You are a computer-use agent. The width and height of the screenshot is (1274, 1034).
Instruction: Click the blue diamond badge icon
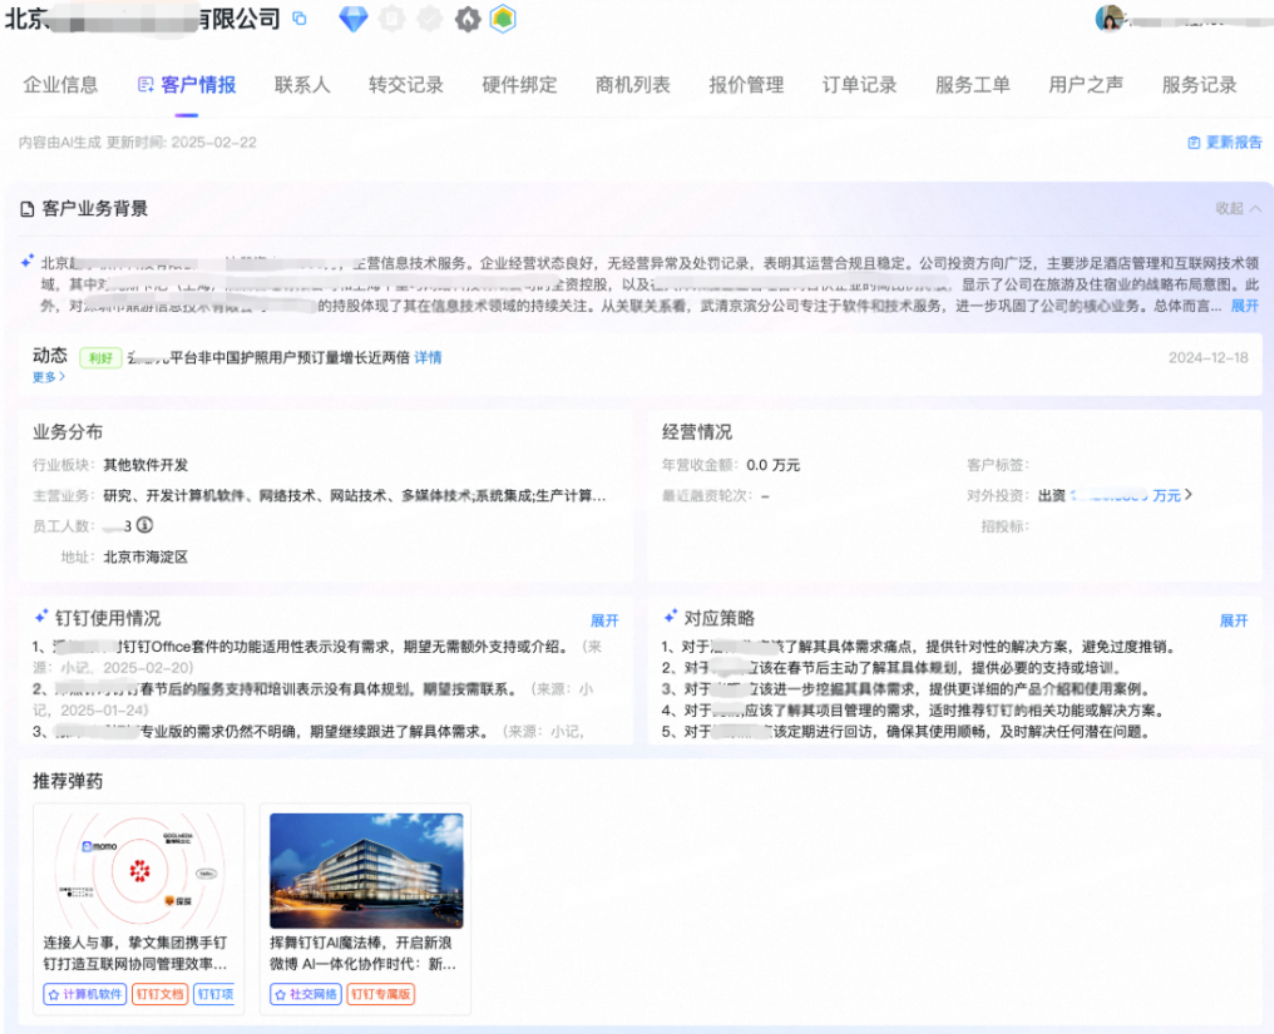pos(353,19)
